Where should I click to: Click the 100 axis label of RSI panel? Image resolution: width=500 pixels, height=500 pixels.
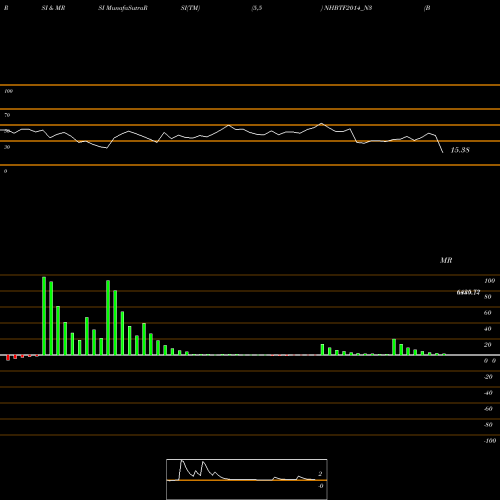click(8, 91)
